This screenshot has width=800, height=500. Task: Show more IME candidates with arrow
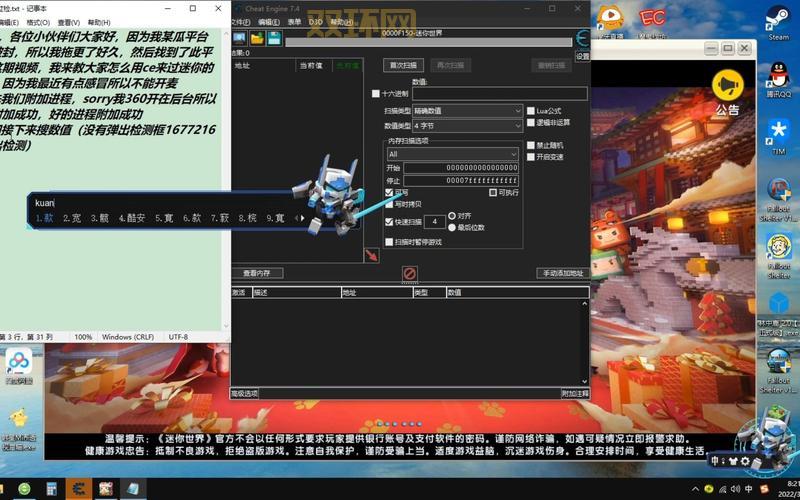pyautogui.click(x=303, y=218)
